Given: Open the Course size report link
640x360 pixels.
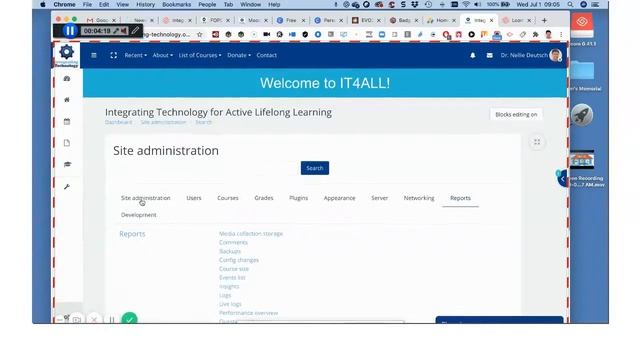Looking at the screenshot, I should coord(234,269).
